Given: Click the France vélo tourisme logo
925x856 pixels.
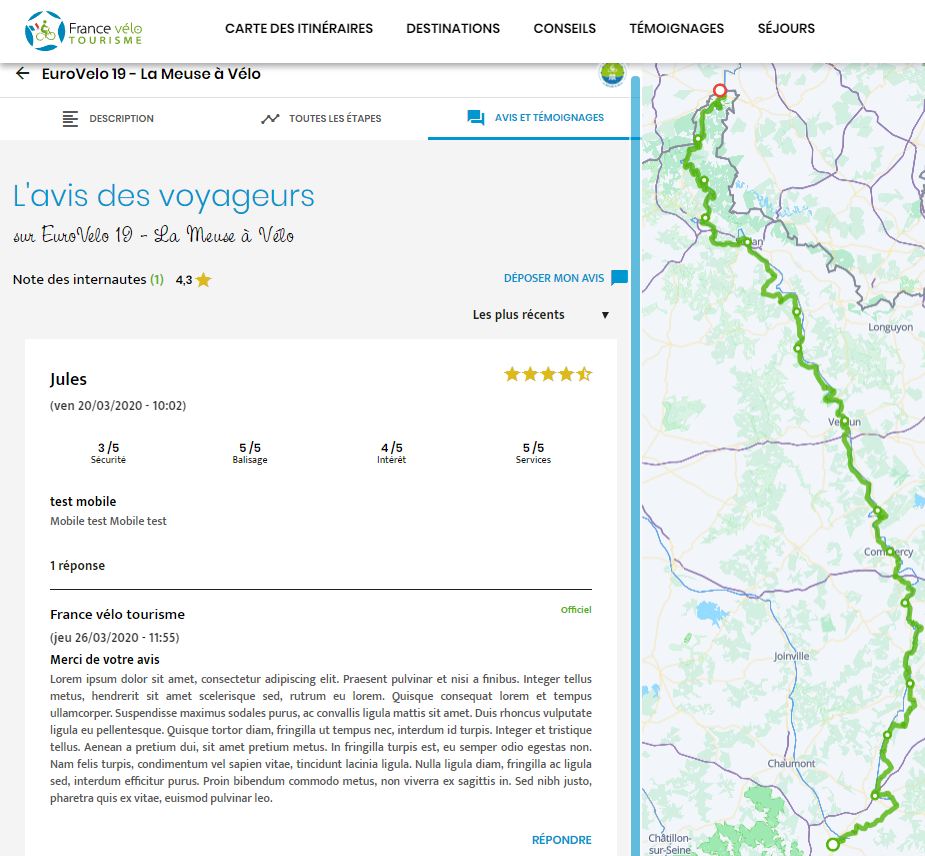Looking at the screenshot, I should [84, 29].
